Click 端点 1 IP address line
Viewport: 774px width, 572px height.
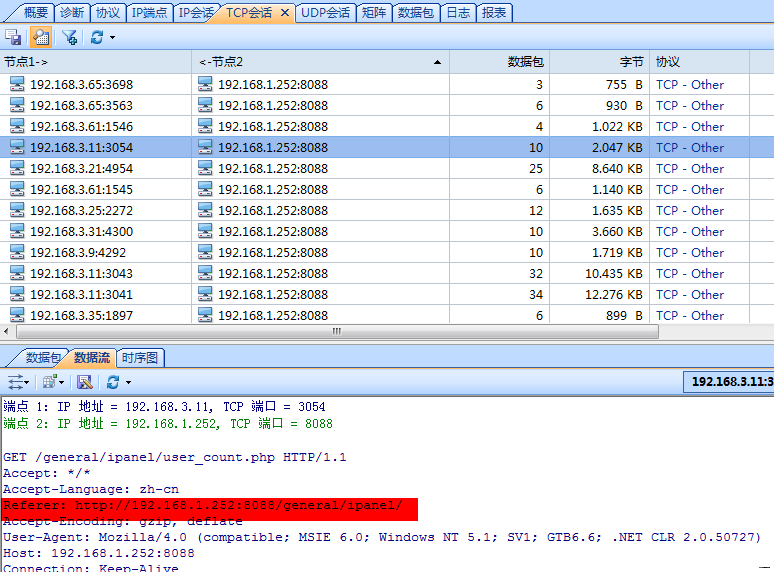[x=164, y=407]
